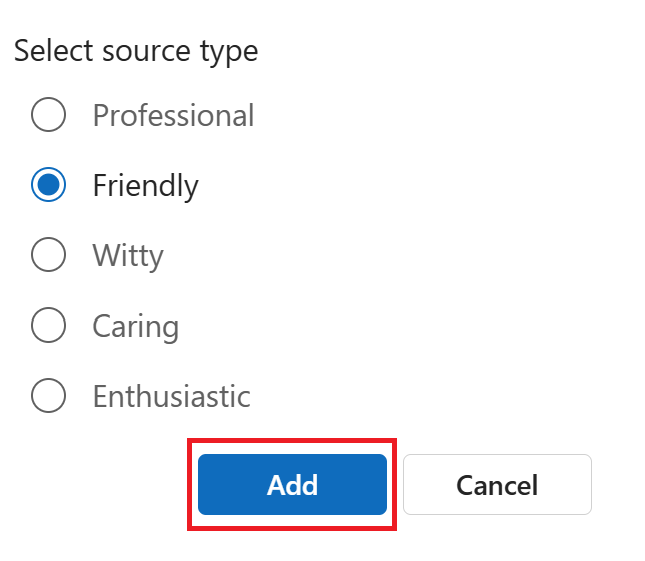Click the Witty option label text
The image size is (645, 561).
click(128, 255)
